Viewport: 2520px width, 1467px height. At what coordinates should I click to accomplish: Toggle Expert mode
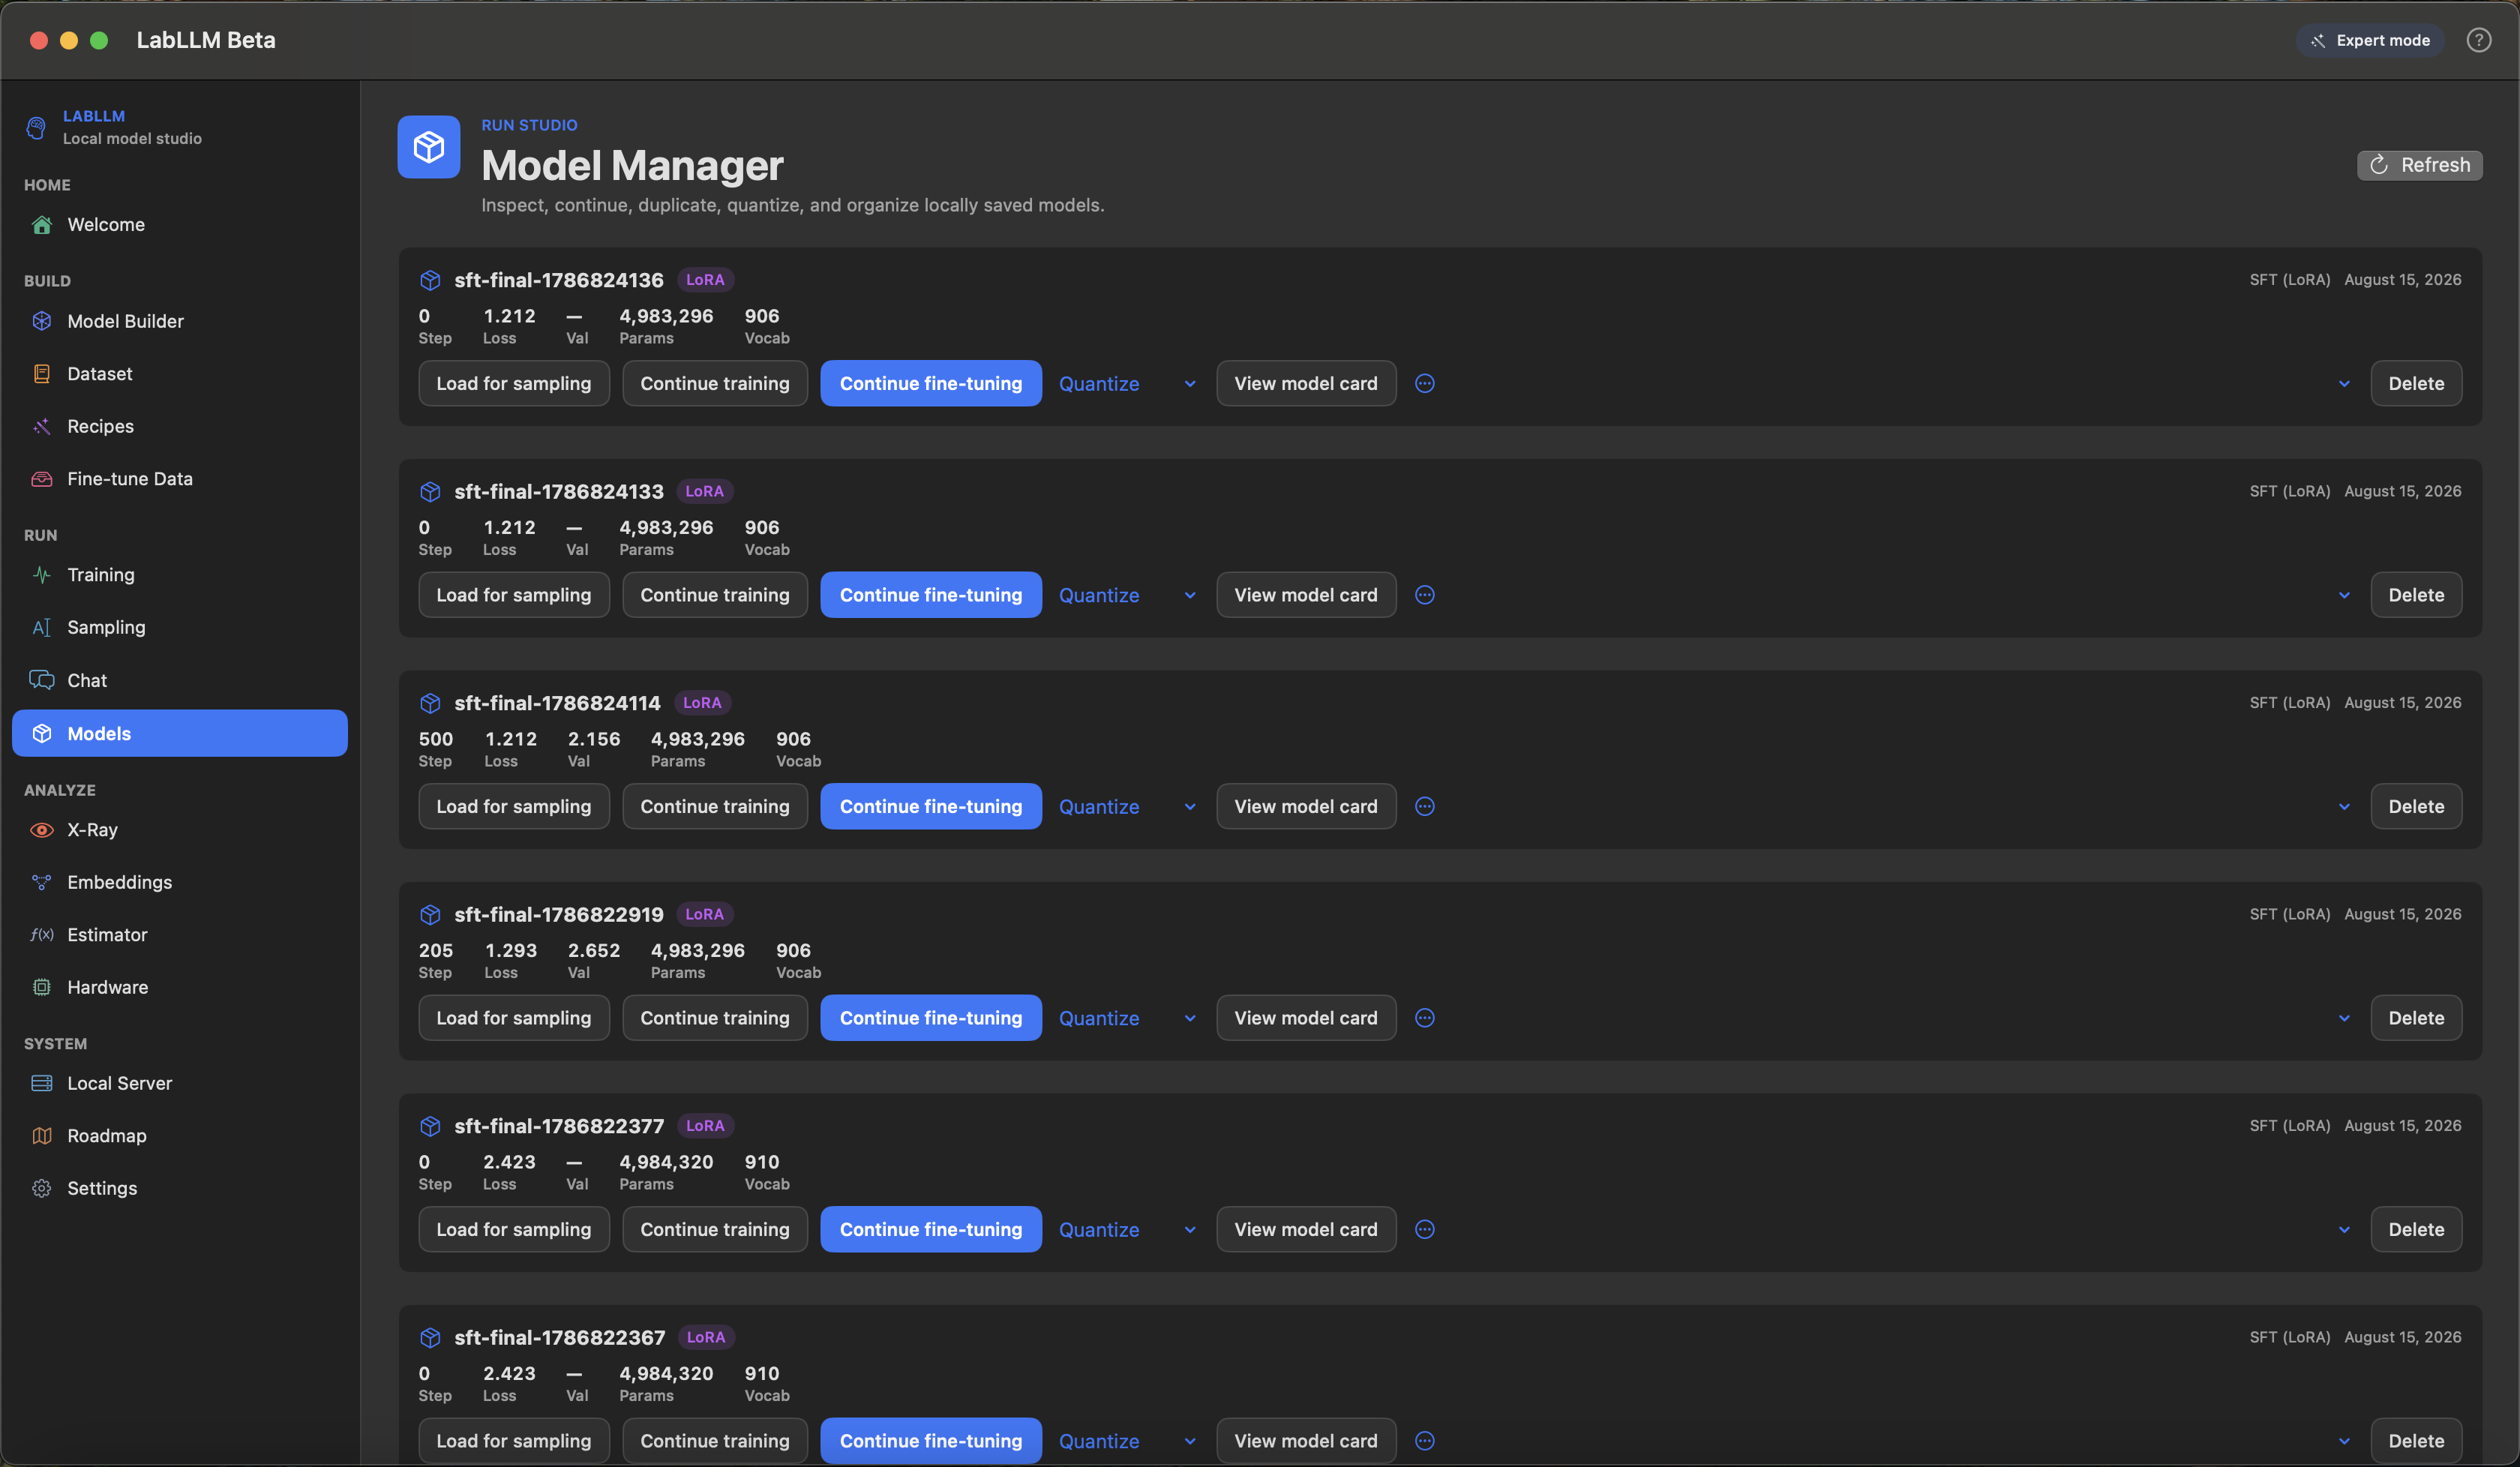pos(2369,40)
